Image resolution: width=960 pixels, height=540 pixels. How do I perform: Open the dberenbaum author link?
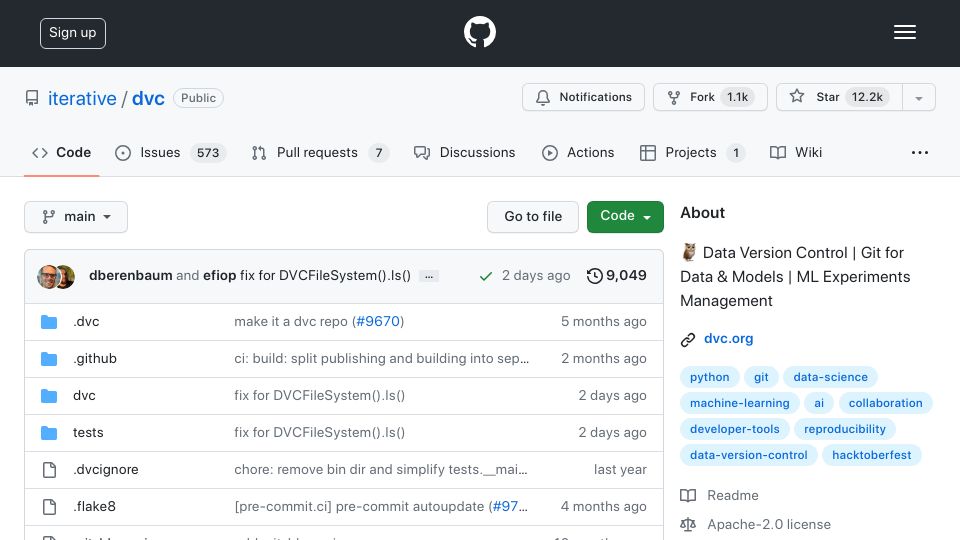[130, 276]
